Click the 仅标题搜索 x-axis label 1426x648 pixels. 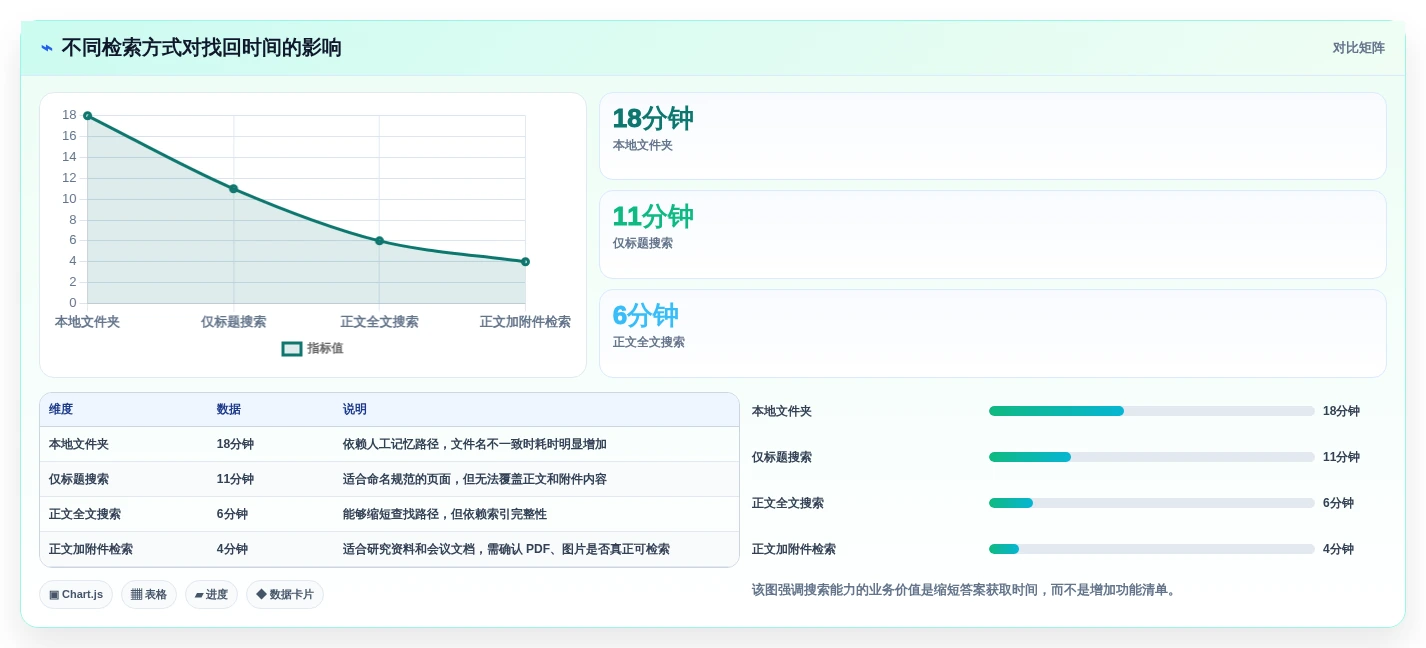click(x=234, y=322)
